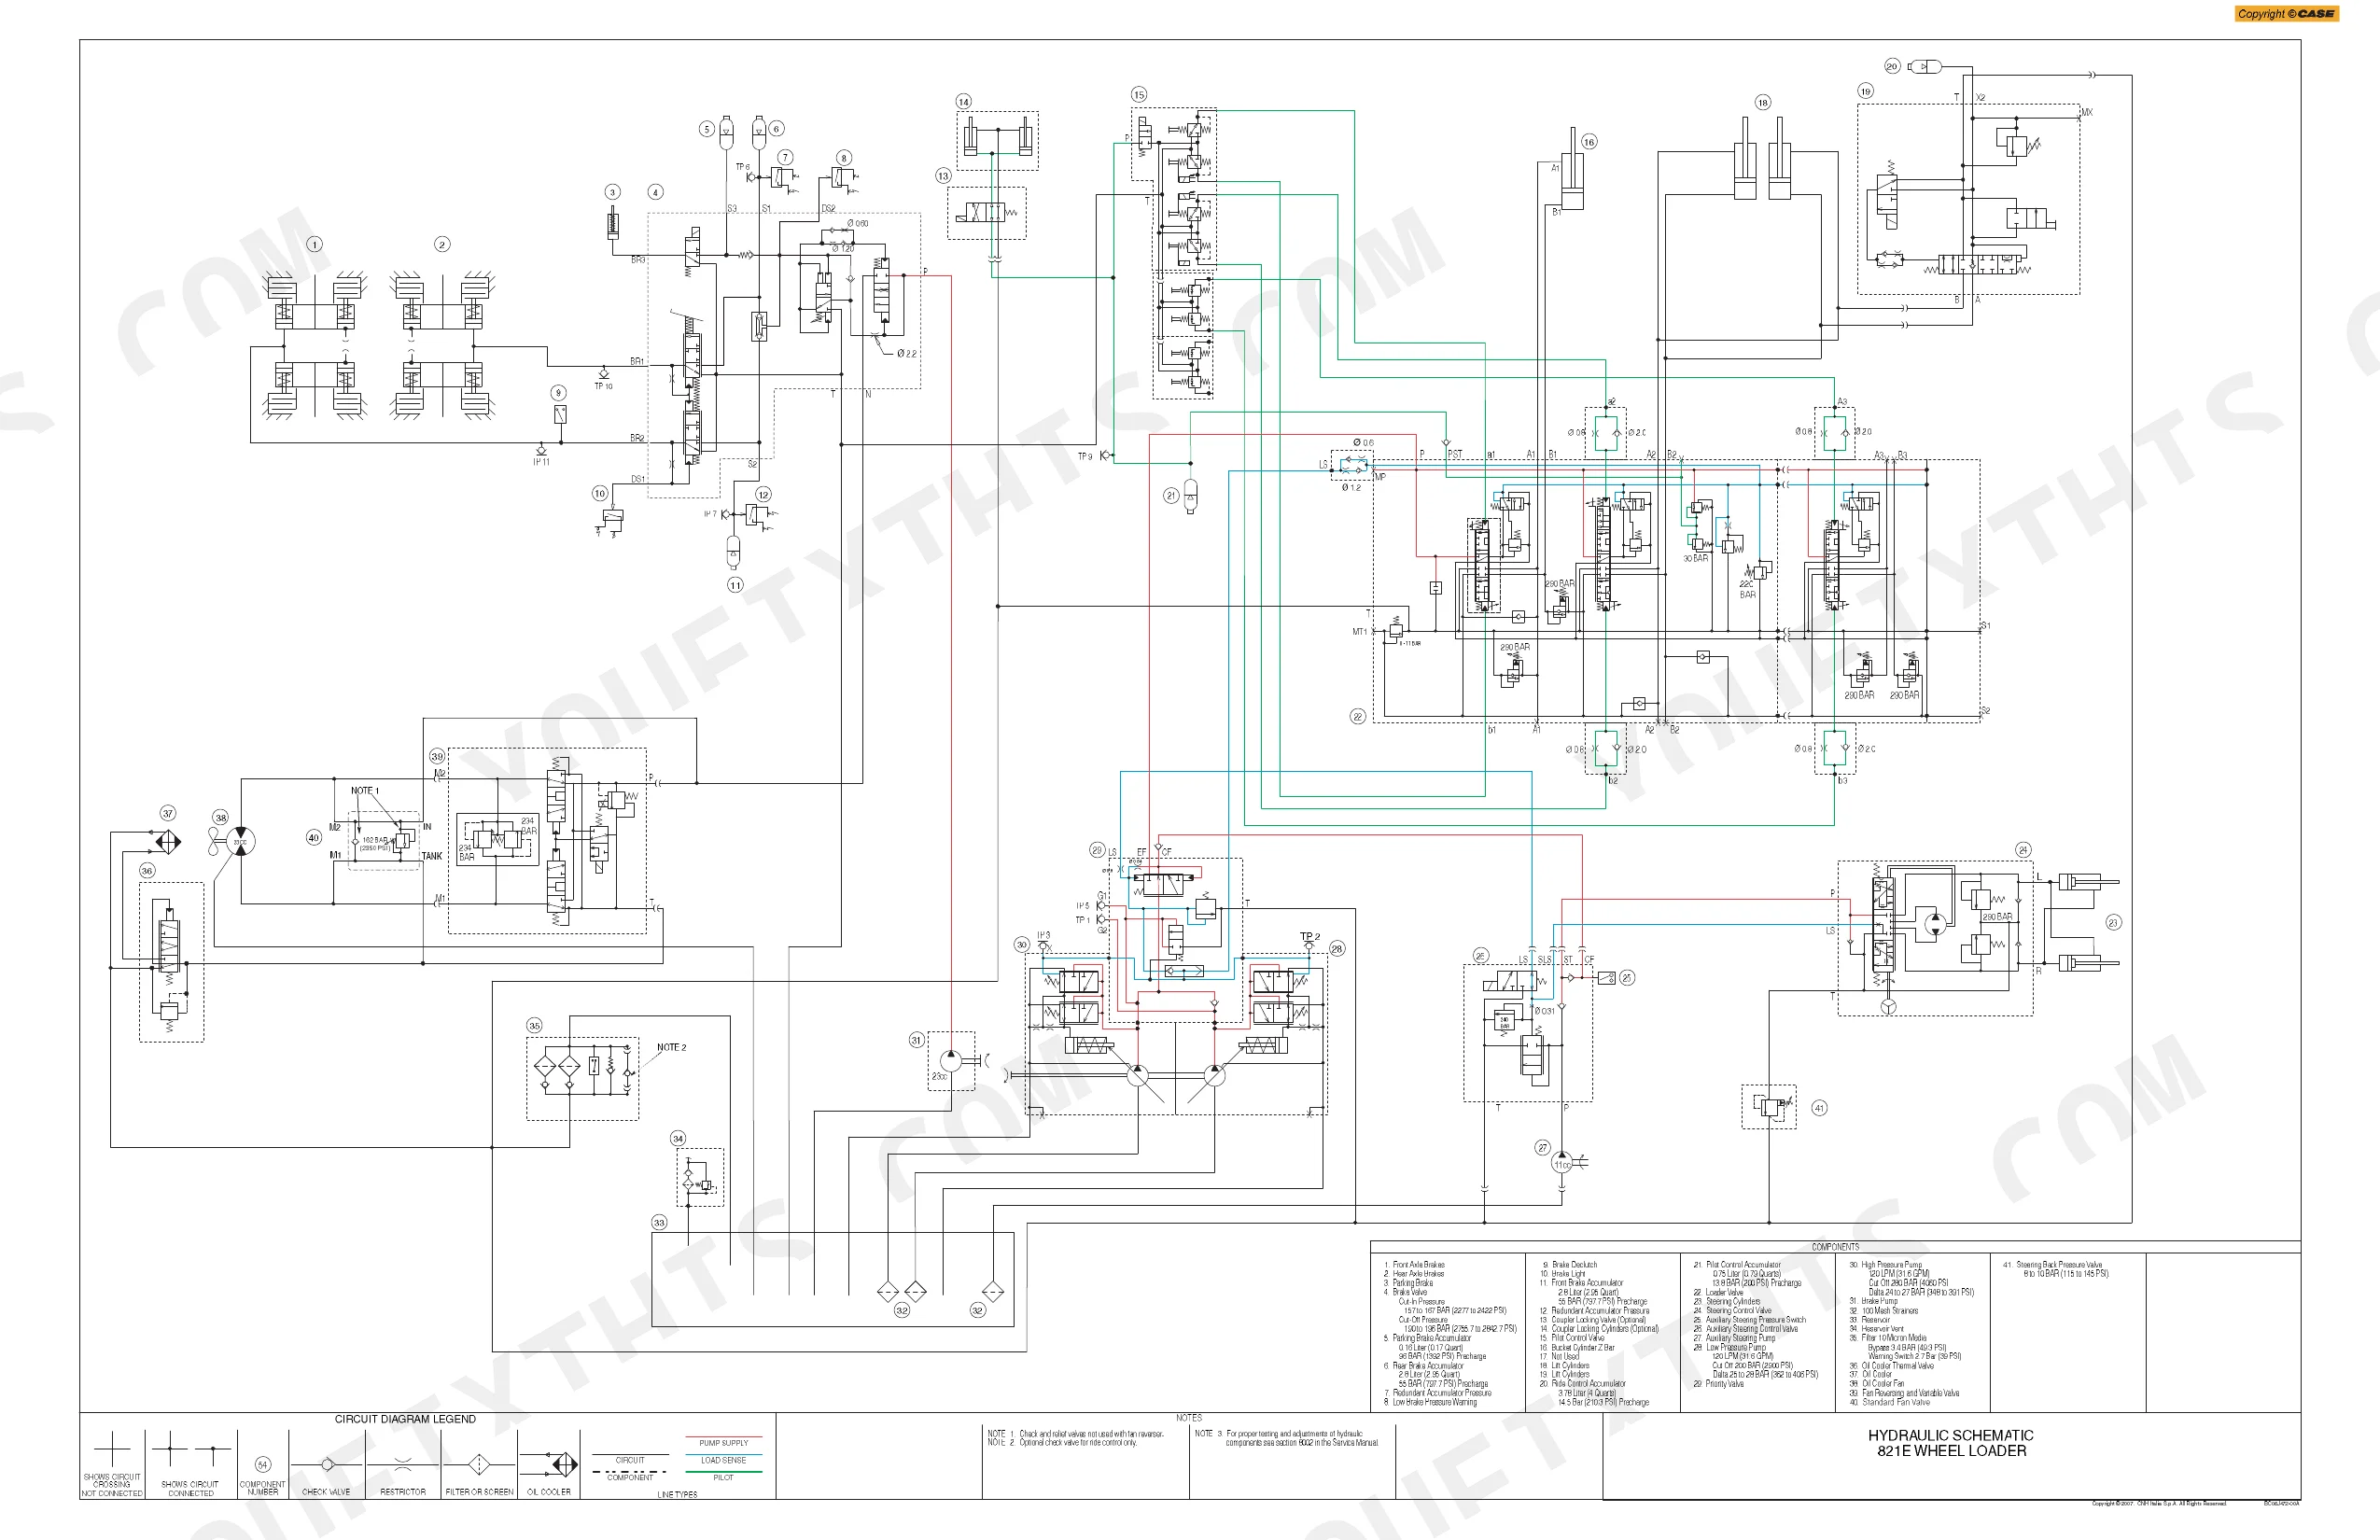
Task: Click NOTE 3 about testing hydraulic components
Action: (1287, 1438)
